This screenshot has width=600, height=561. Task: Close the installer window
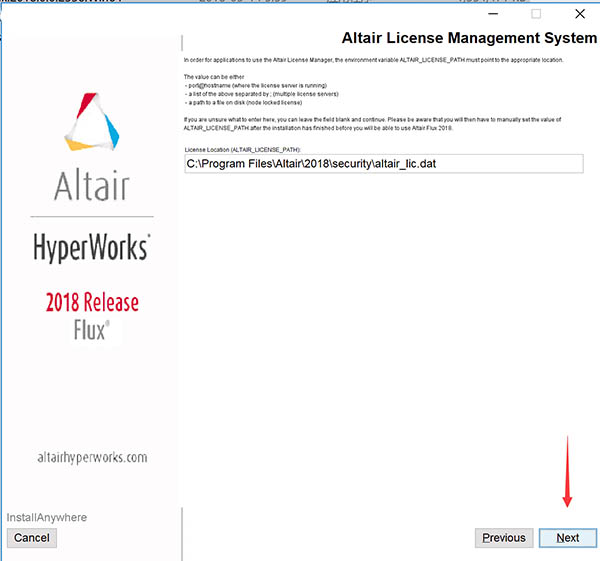point(580,14)
